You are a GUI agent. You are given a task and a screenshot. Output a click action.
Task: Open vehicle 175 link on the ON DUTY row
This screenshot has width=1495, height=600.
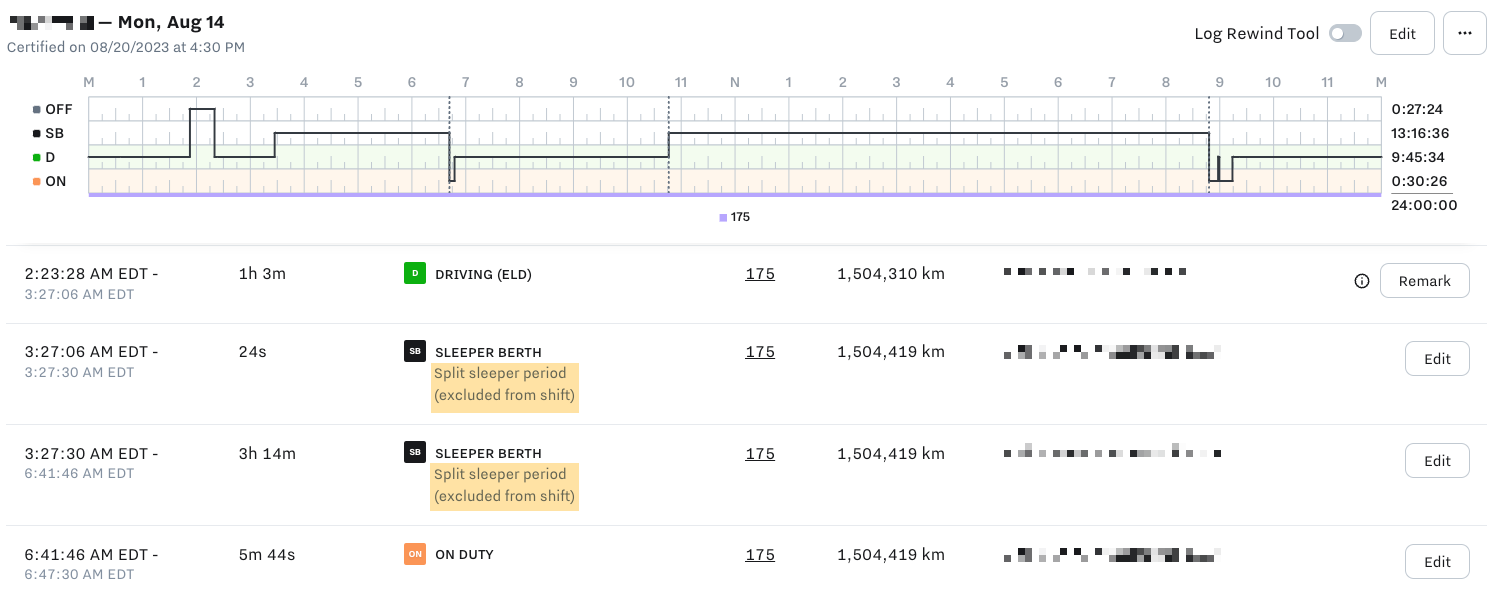[760, 554]
